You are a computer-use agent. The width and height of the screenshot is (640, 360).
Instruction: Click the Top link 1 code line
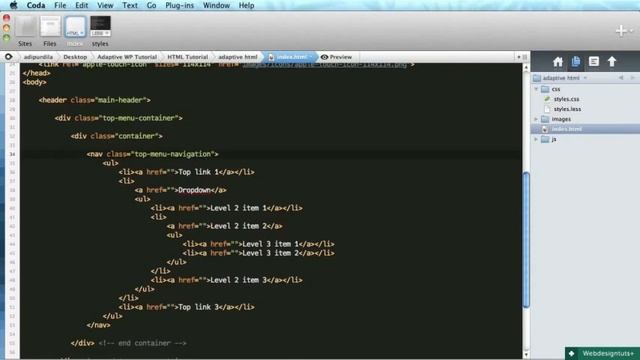pos(187,172)
